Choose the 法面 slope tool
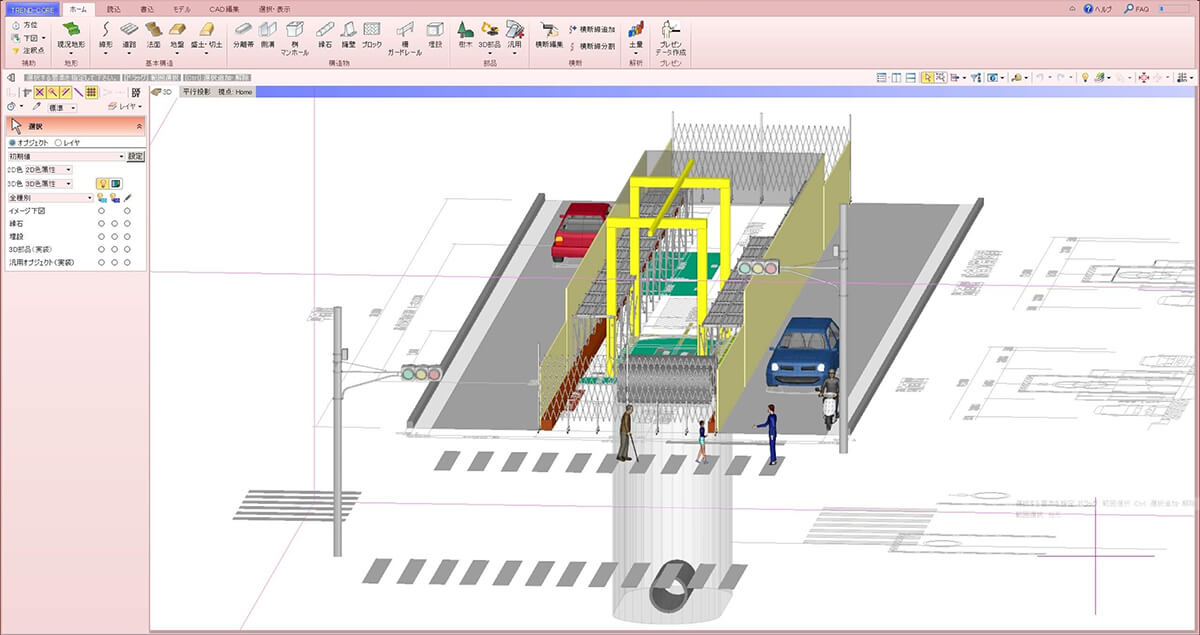This screenshot has height=635, width=1200. coord(153,36)
